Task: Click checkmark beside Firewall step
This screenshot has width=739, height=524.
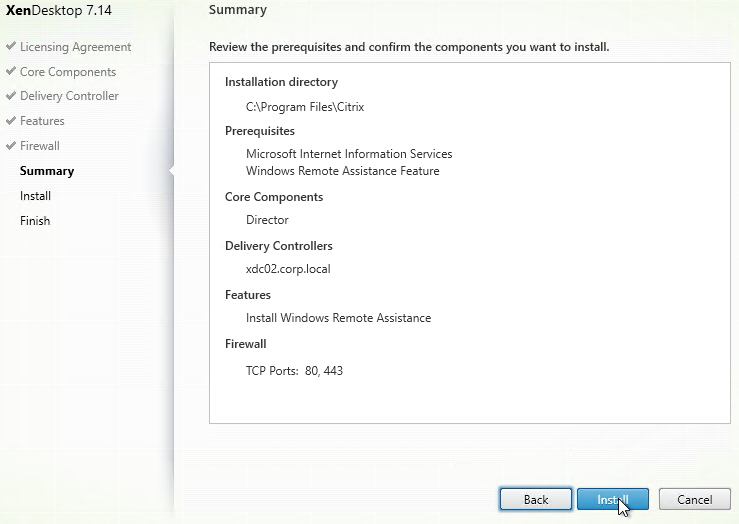Action: pyautogui.click(x=11, y=146)
